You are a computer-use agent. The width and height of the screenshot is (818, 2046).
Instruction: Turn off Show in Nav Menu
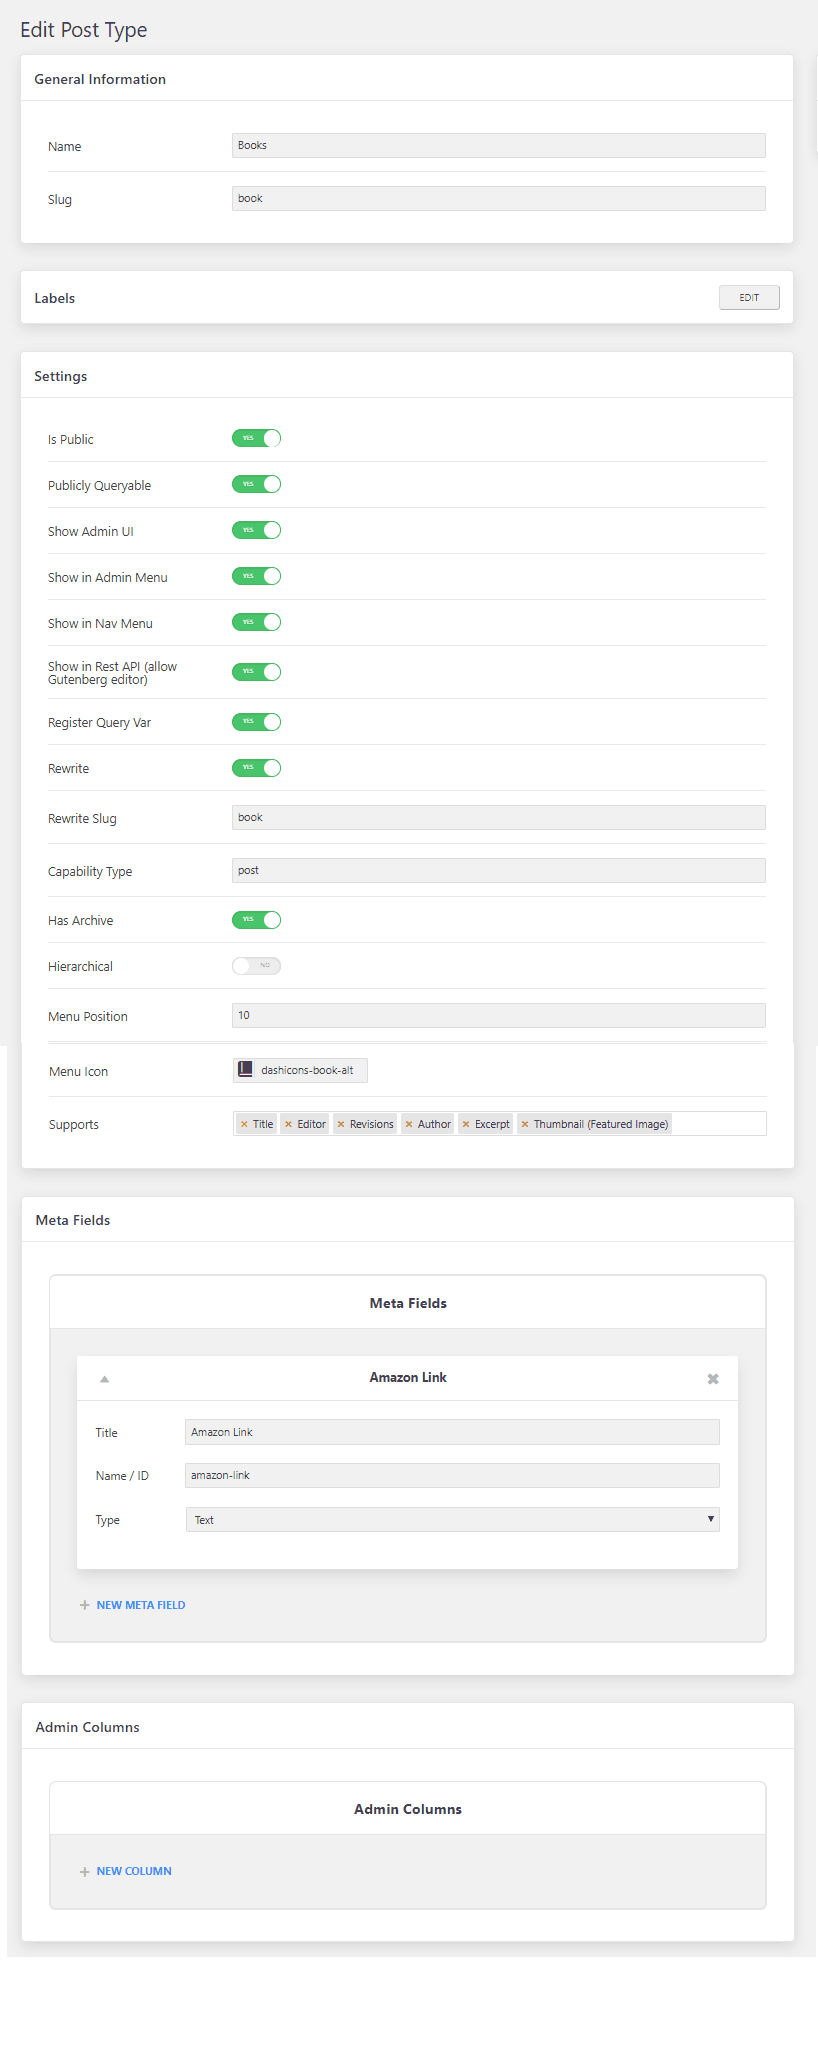pos(257,622)
